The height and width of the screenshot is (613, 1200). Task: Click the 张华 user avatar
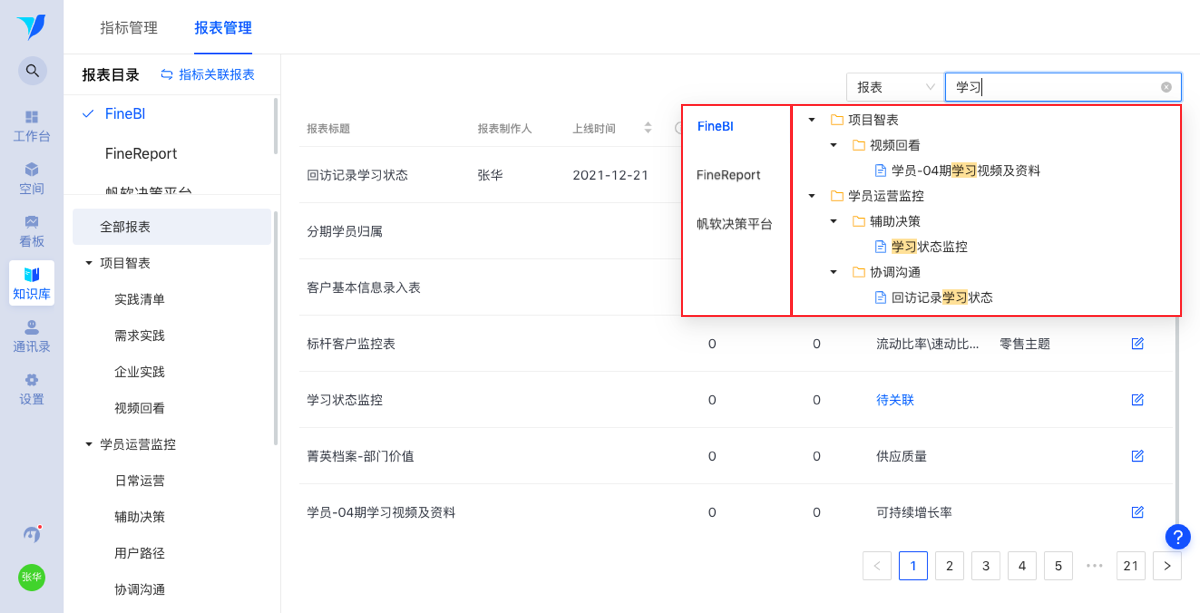[32, 577]
